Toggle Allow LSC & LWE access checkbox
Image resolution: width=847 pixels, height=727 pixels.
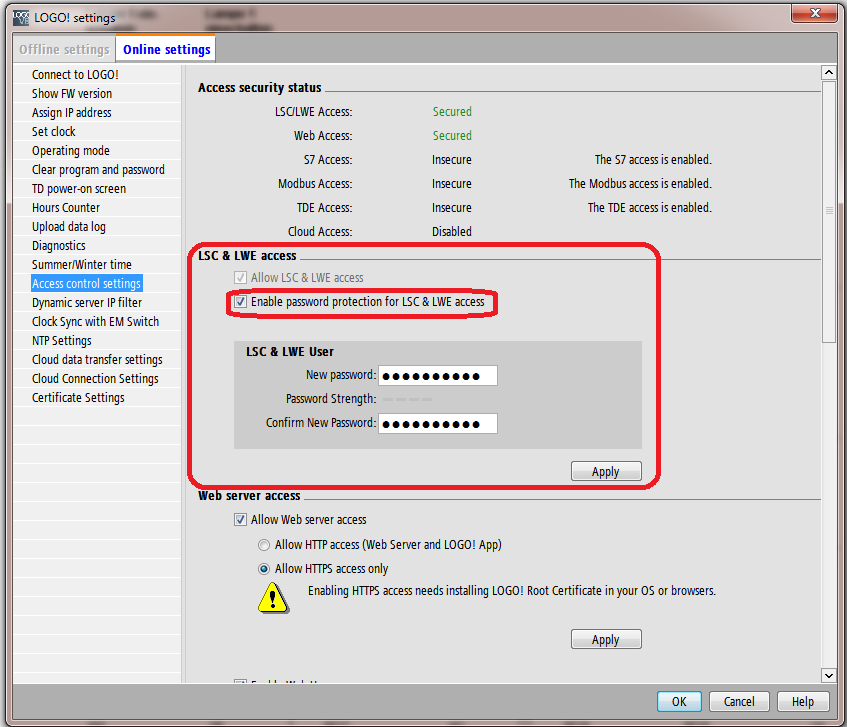point(240,278)
